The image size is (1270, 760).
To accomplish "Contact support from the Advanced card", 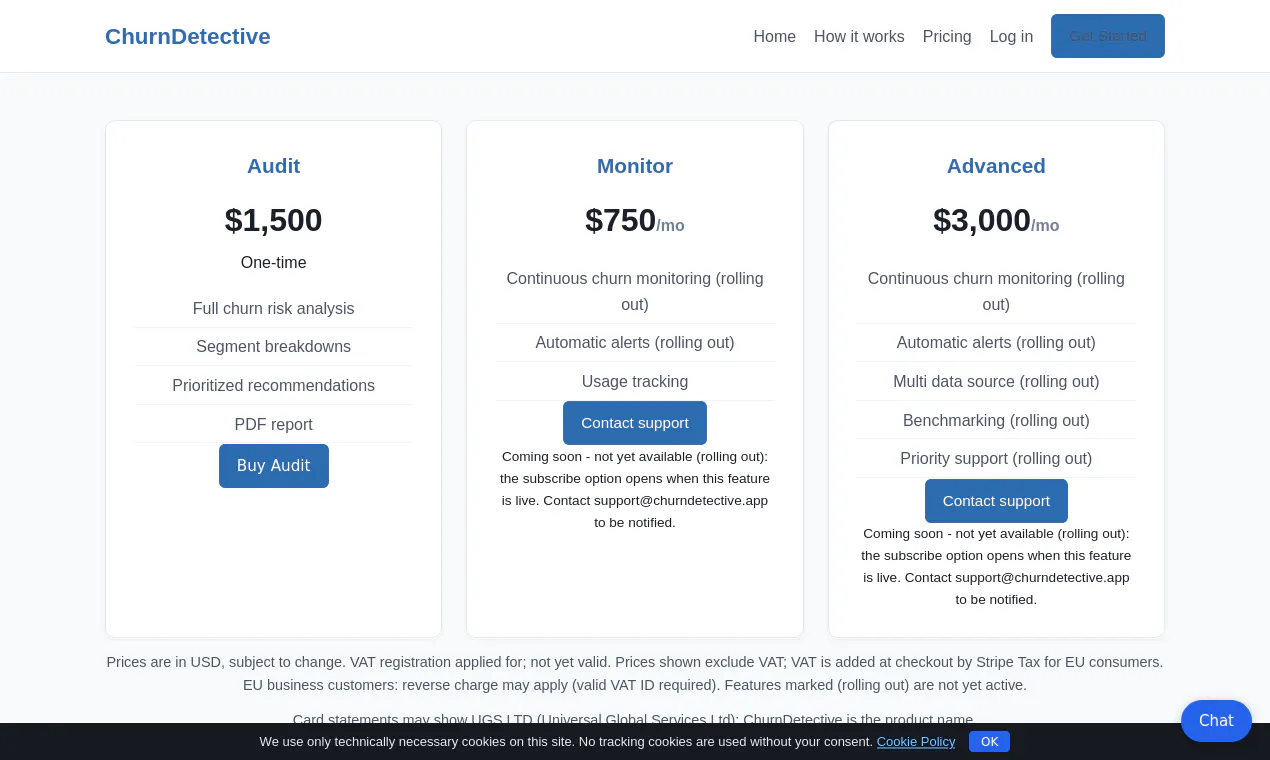I will point(996,501).
